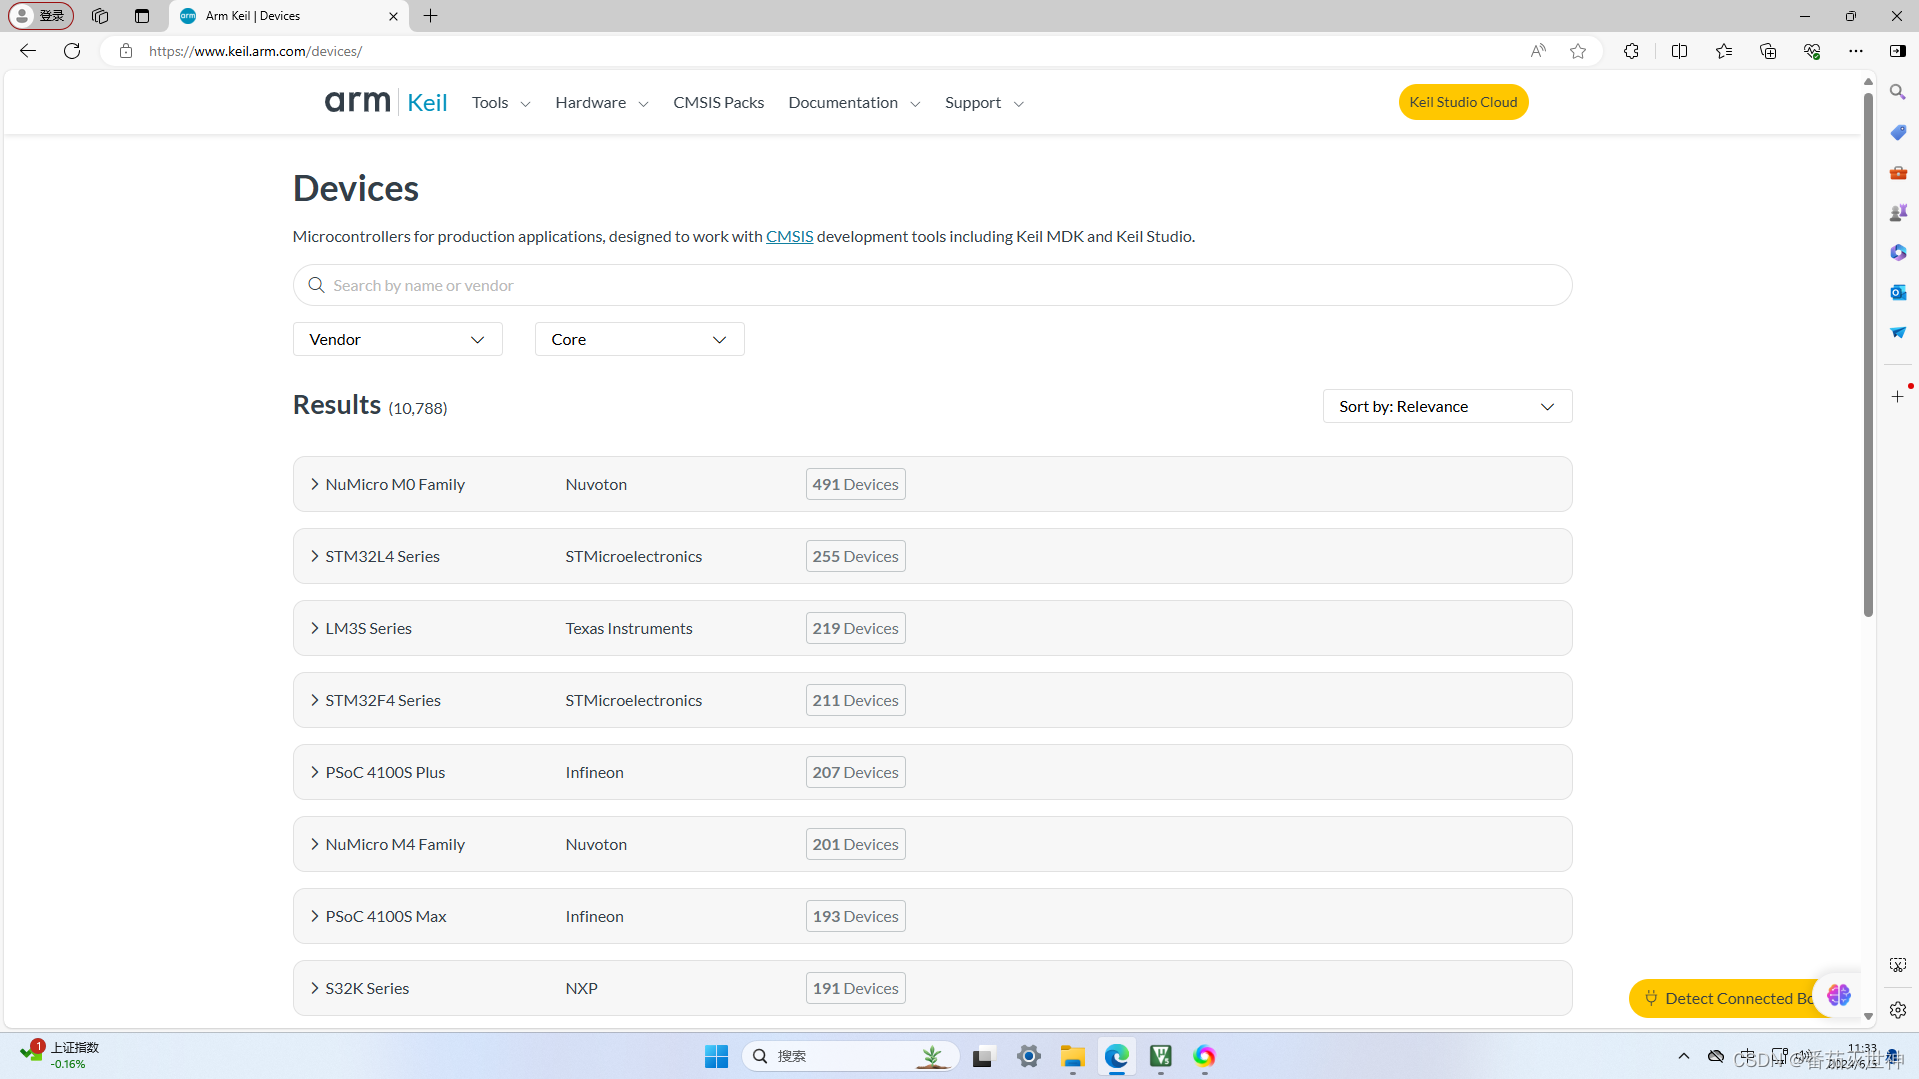Click the page vertical scrollbar thumb

(x=1868, y=355)
